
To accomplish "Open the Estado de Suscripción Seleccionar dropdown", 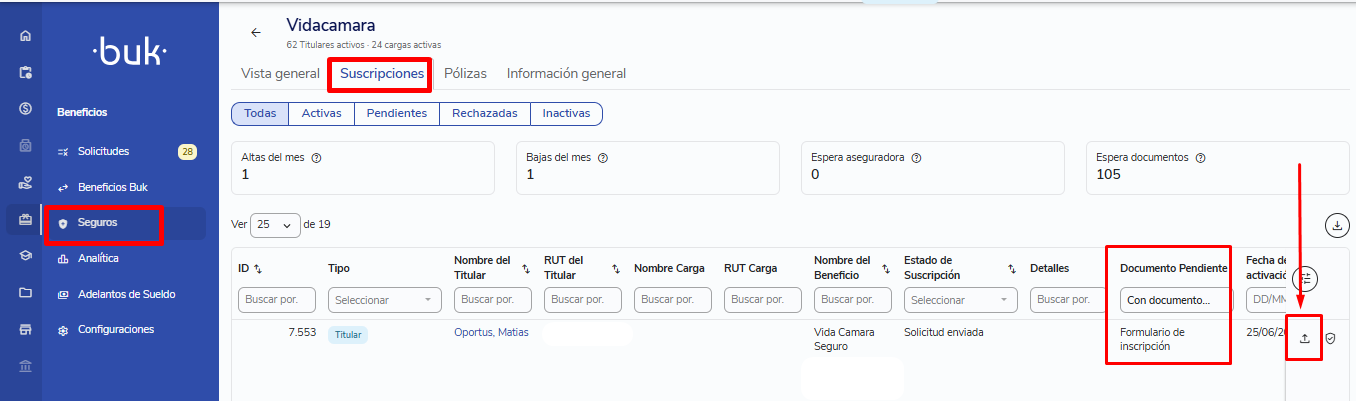I will [x=961, y=300].
